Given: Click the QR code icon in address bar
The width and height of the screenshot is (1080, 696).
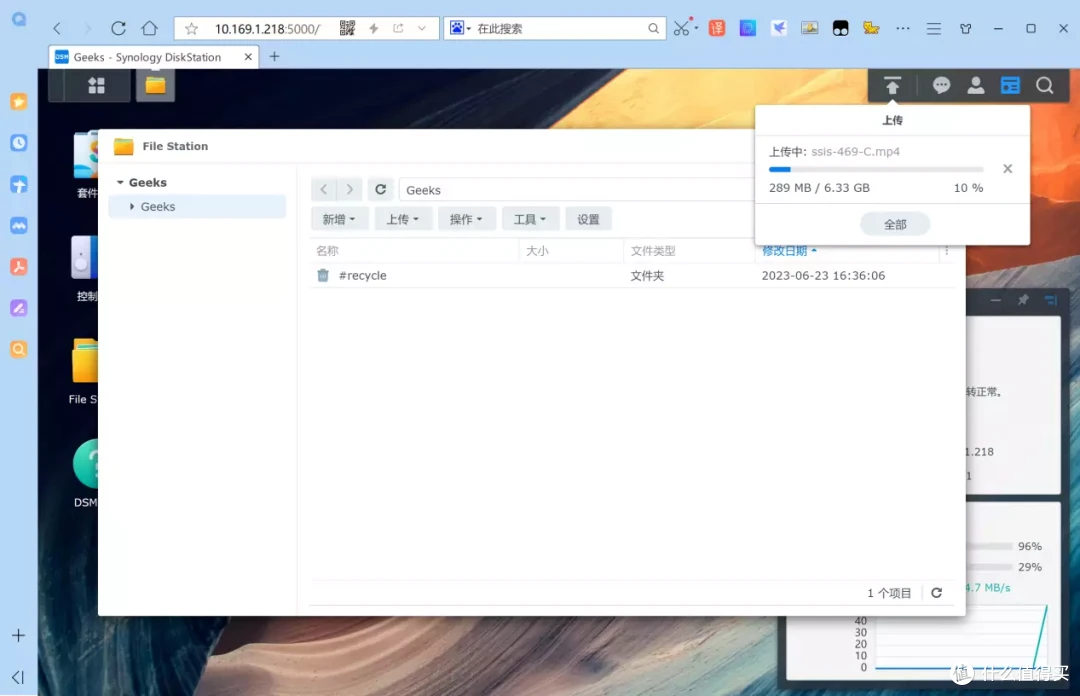Looking at the screenshot, I should coord(347,28).
